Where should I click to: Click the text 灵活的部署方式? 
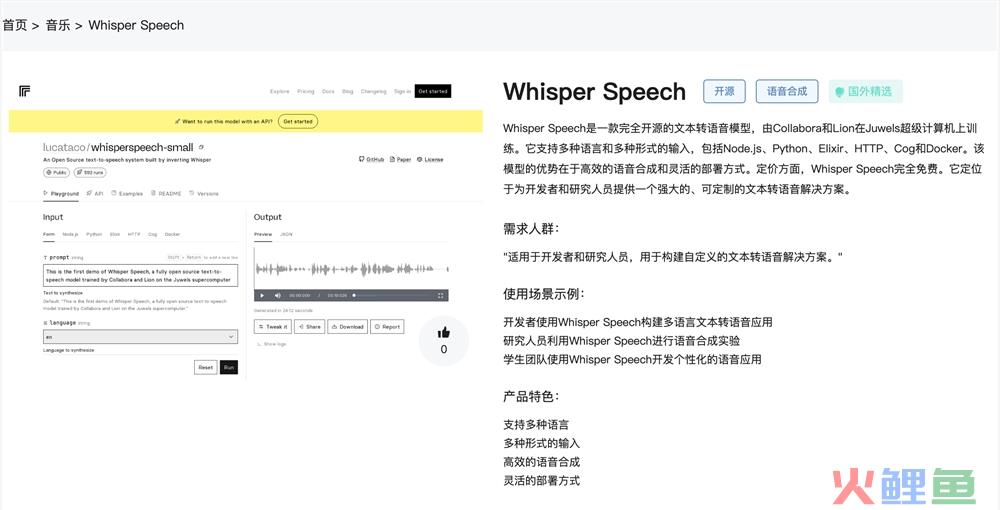pos(541,480)
